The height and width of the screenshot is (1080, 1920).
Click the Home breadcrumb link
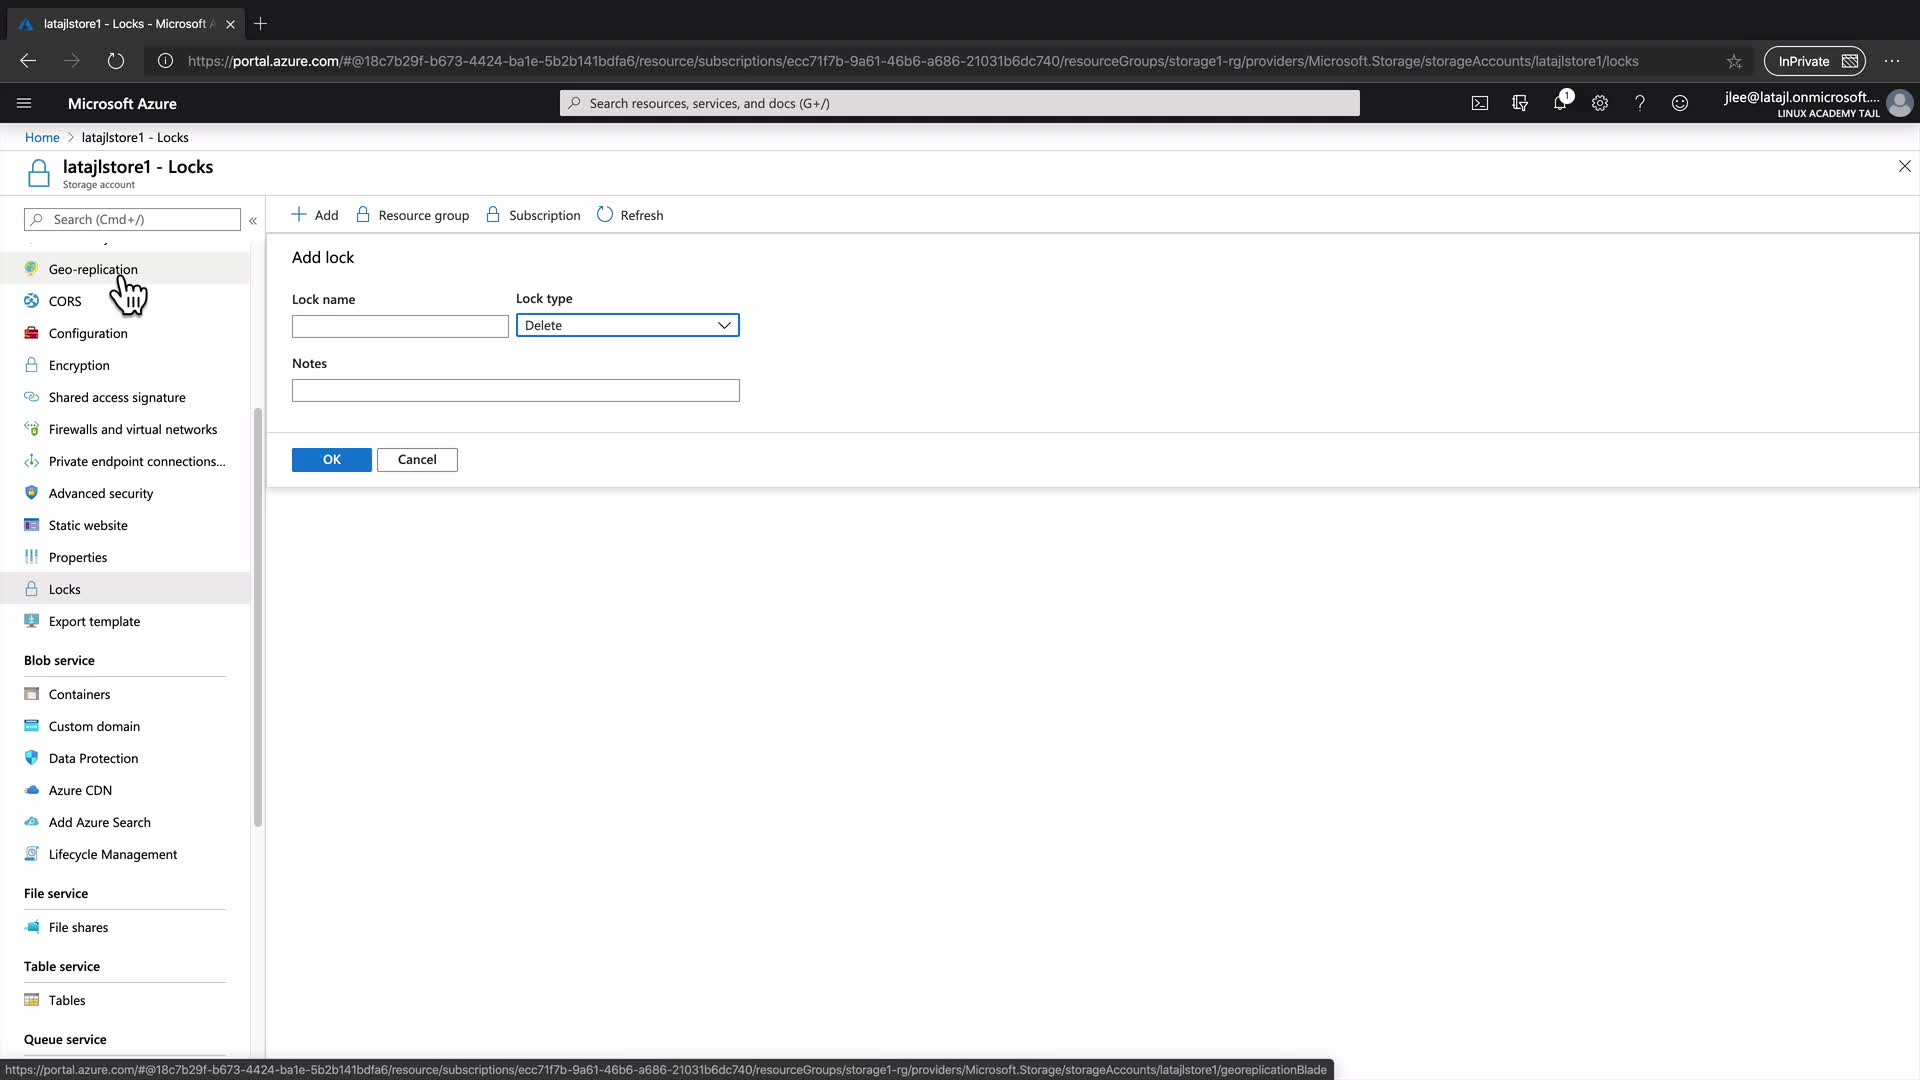coord(42,137)
